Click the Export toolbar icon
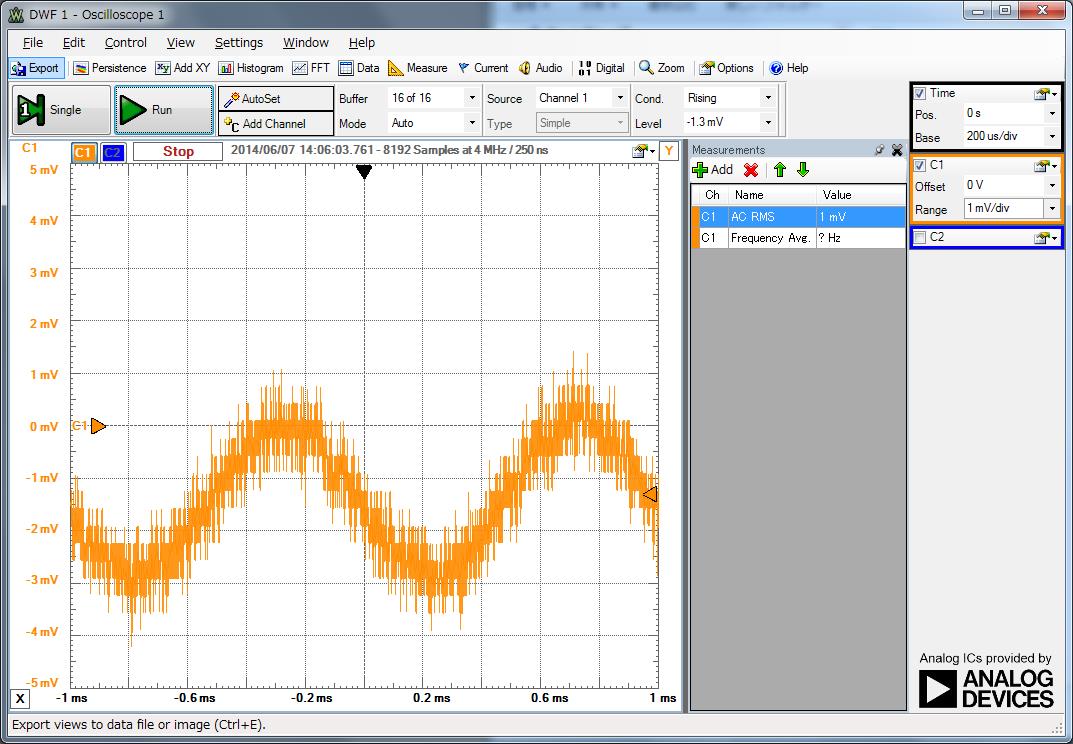The width and height of the screenshot is (1073, 744). coord(36,68)
